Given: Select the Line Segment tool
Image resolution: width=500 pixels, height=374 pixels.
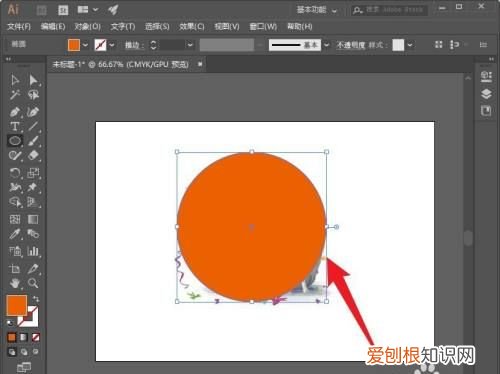Looking at the screenshot, I should click(x=33, y=126).
